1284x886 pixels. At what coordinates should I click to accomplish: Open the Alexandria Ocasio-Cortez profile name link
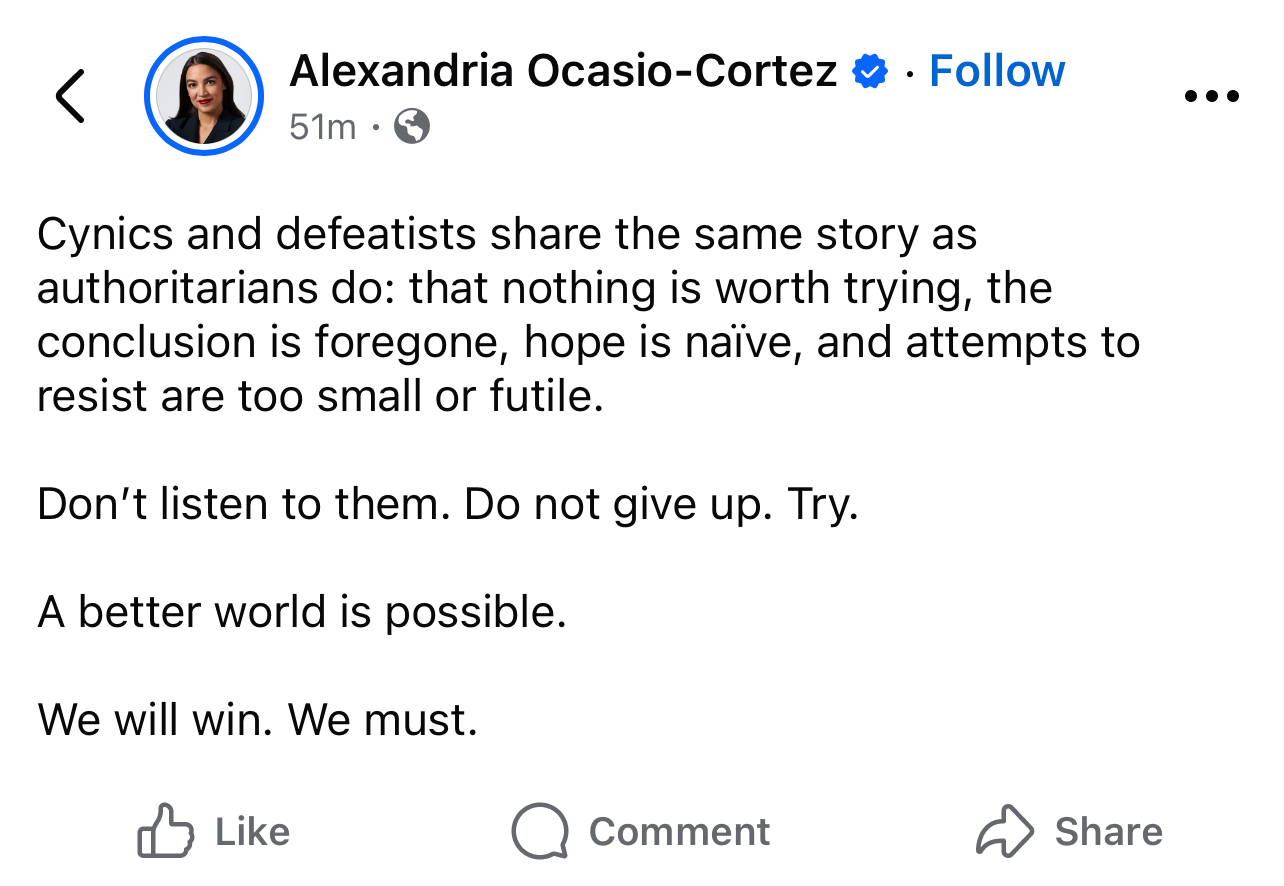point(563,71)
